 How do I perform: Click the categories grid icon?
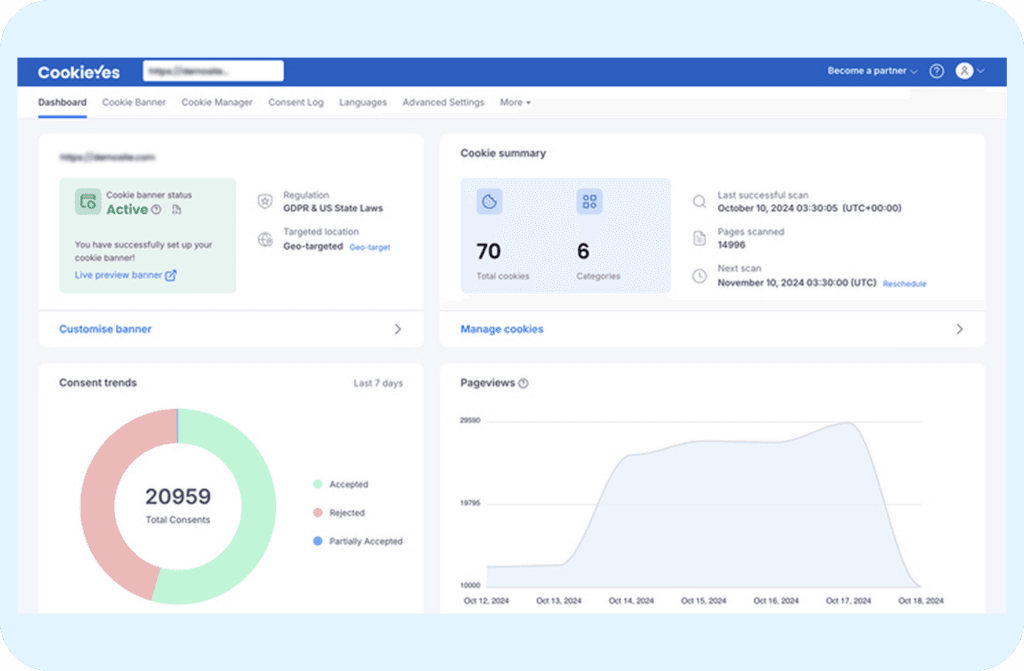tap(589, 202)
